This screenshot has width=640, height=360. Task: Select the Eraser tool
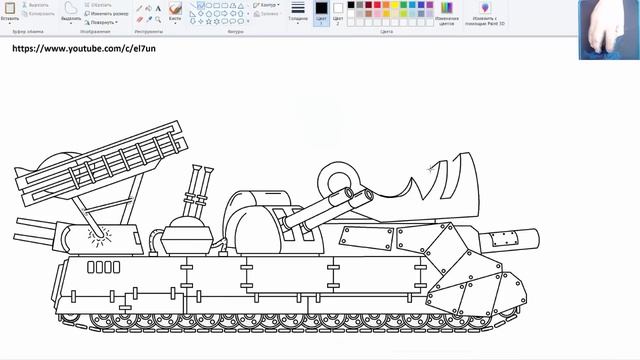coord(140,19)
